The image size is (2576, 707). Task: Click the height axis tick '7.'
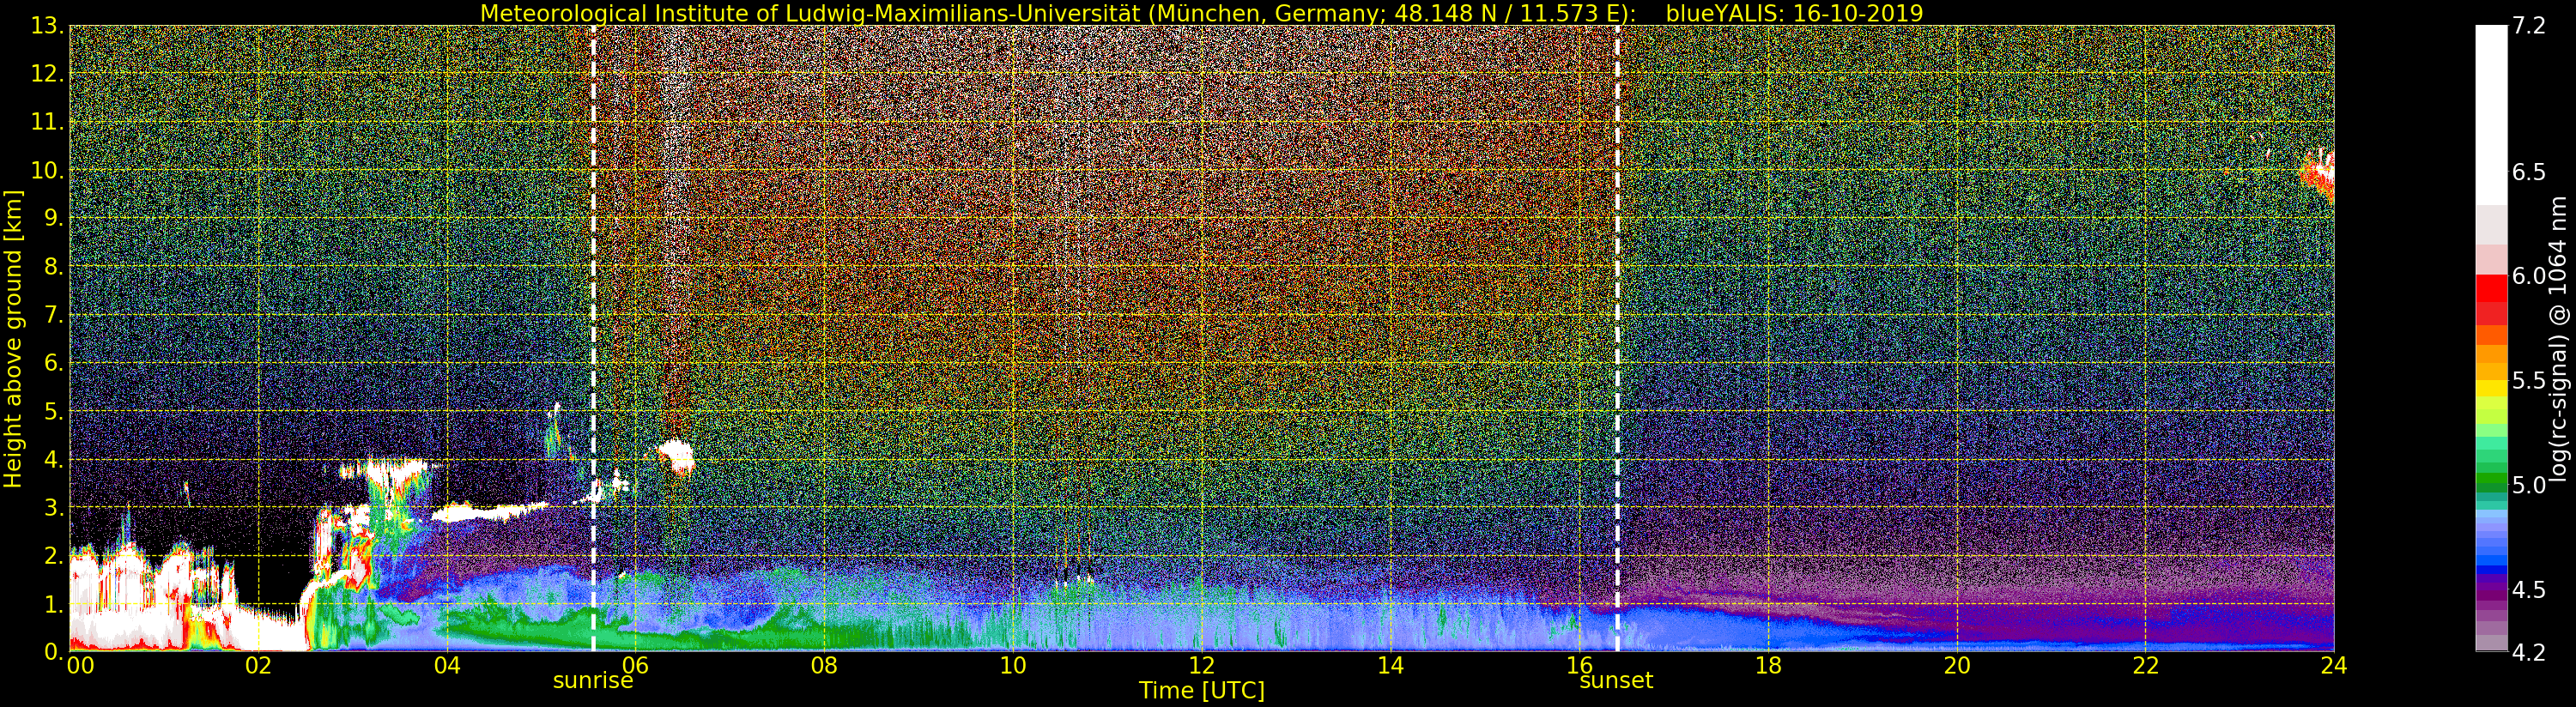tap(54, 315)
